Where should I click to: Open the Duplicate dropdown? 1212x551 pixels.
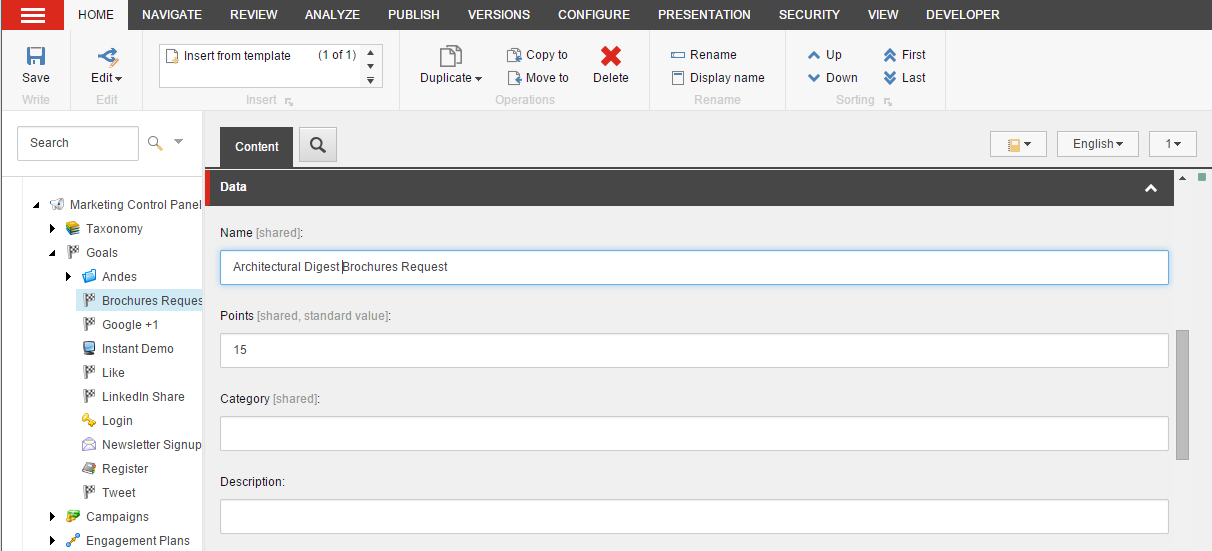click(451, 78)
